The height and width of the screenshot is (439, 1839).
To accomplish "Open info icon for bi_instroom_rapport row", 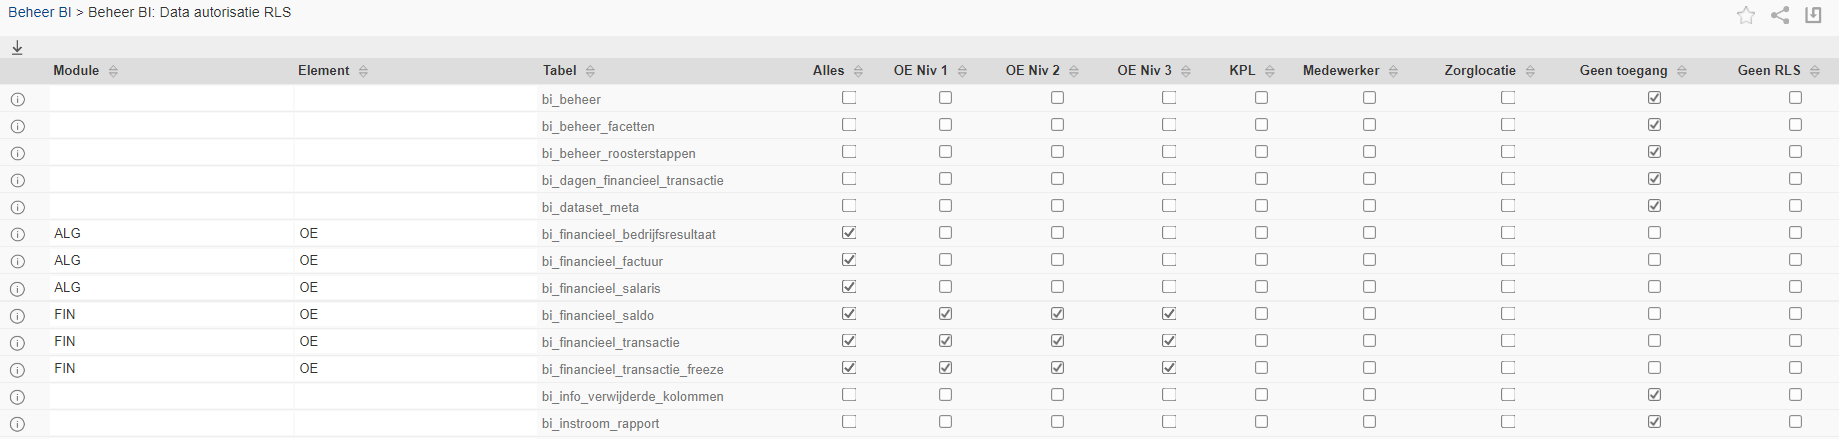I will [x=17, y=424].
